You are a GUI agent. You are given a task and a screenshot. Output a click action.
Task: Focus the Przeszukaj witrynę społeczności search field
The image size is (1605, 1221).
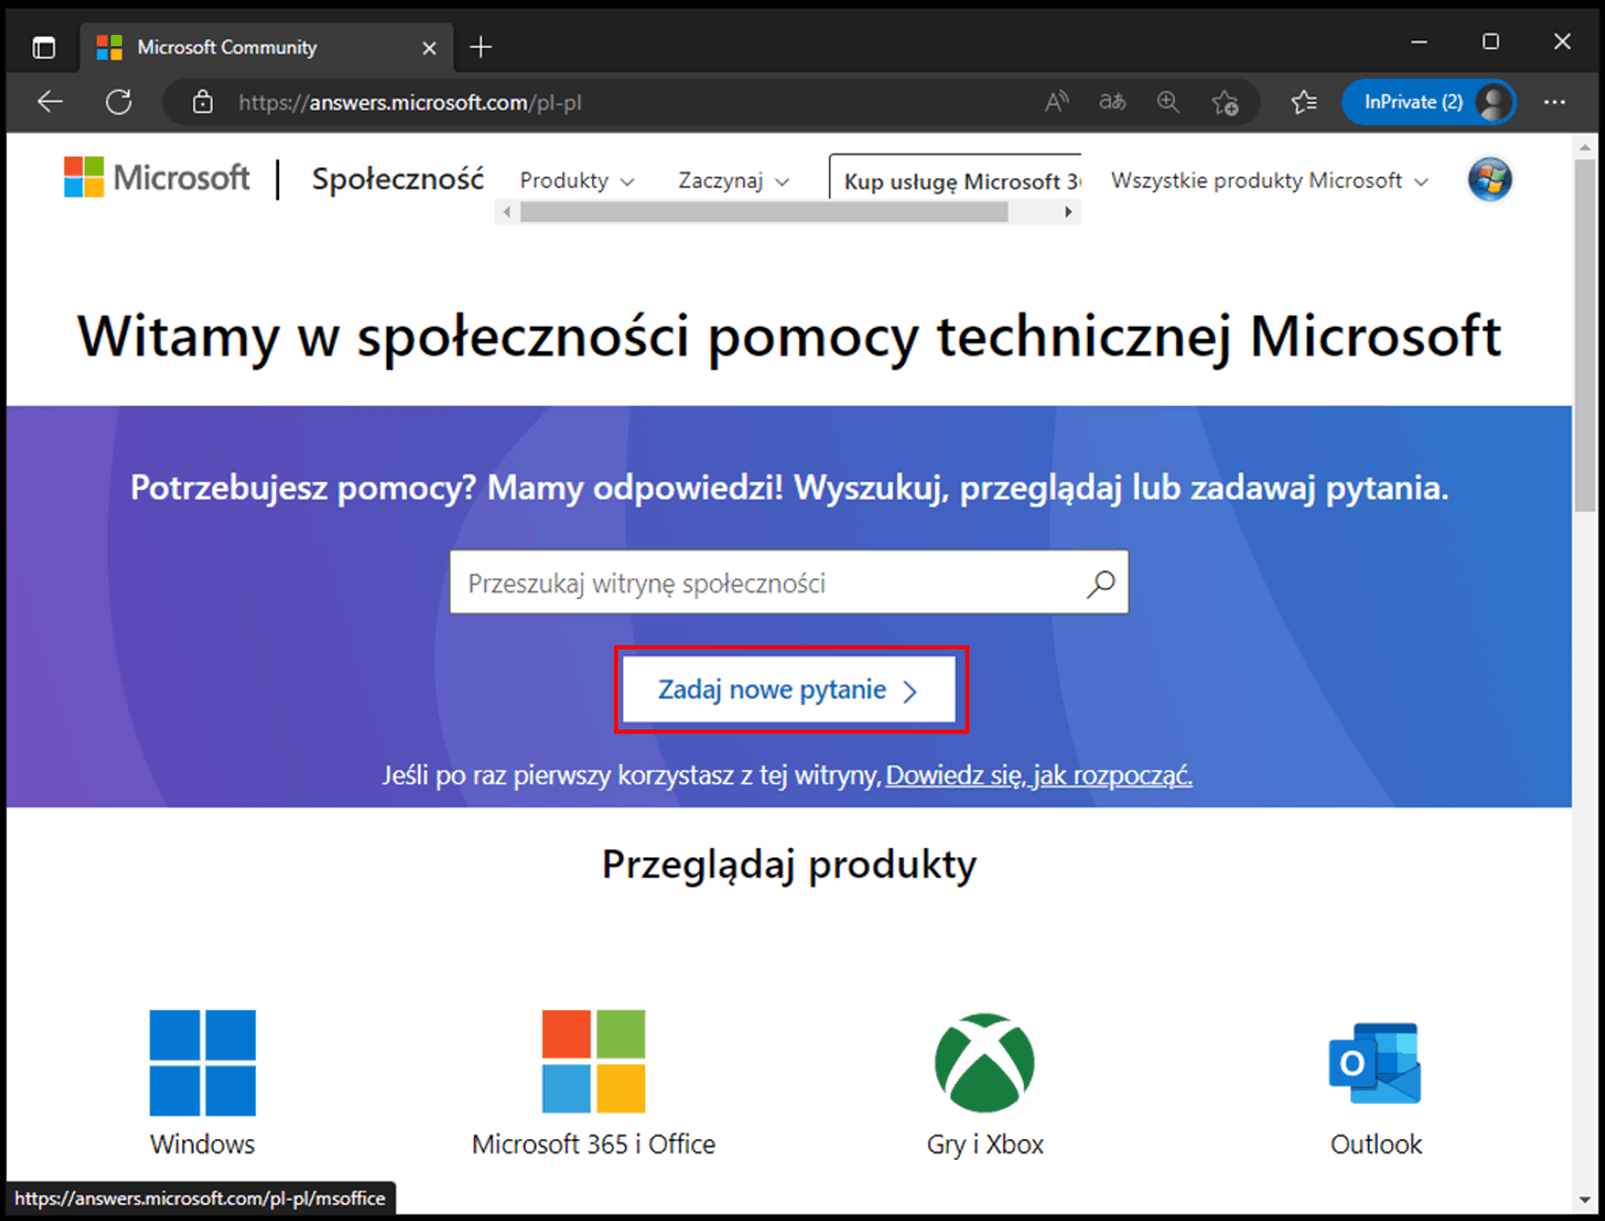(x=789, y=582)
